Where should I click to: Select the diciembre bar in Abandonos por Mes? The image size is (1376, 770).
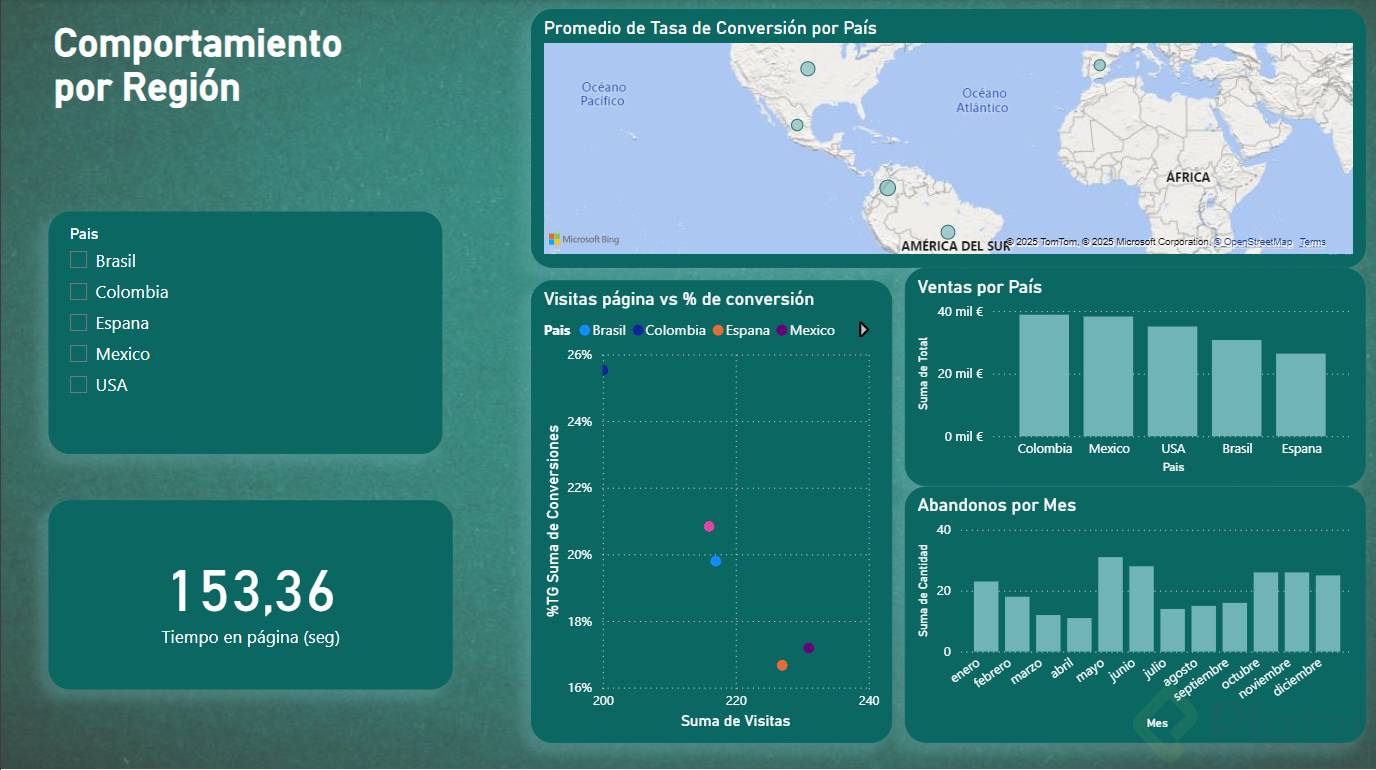coord(1328,613)
